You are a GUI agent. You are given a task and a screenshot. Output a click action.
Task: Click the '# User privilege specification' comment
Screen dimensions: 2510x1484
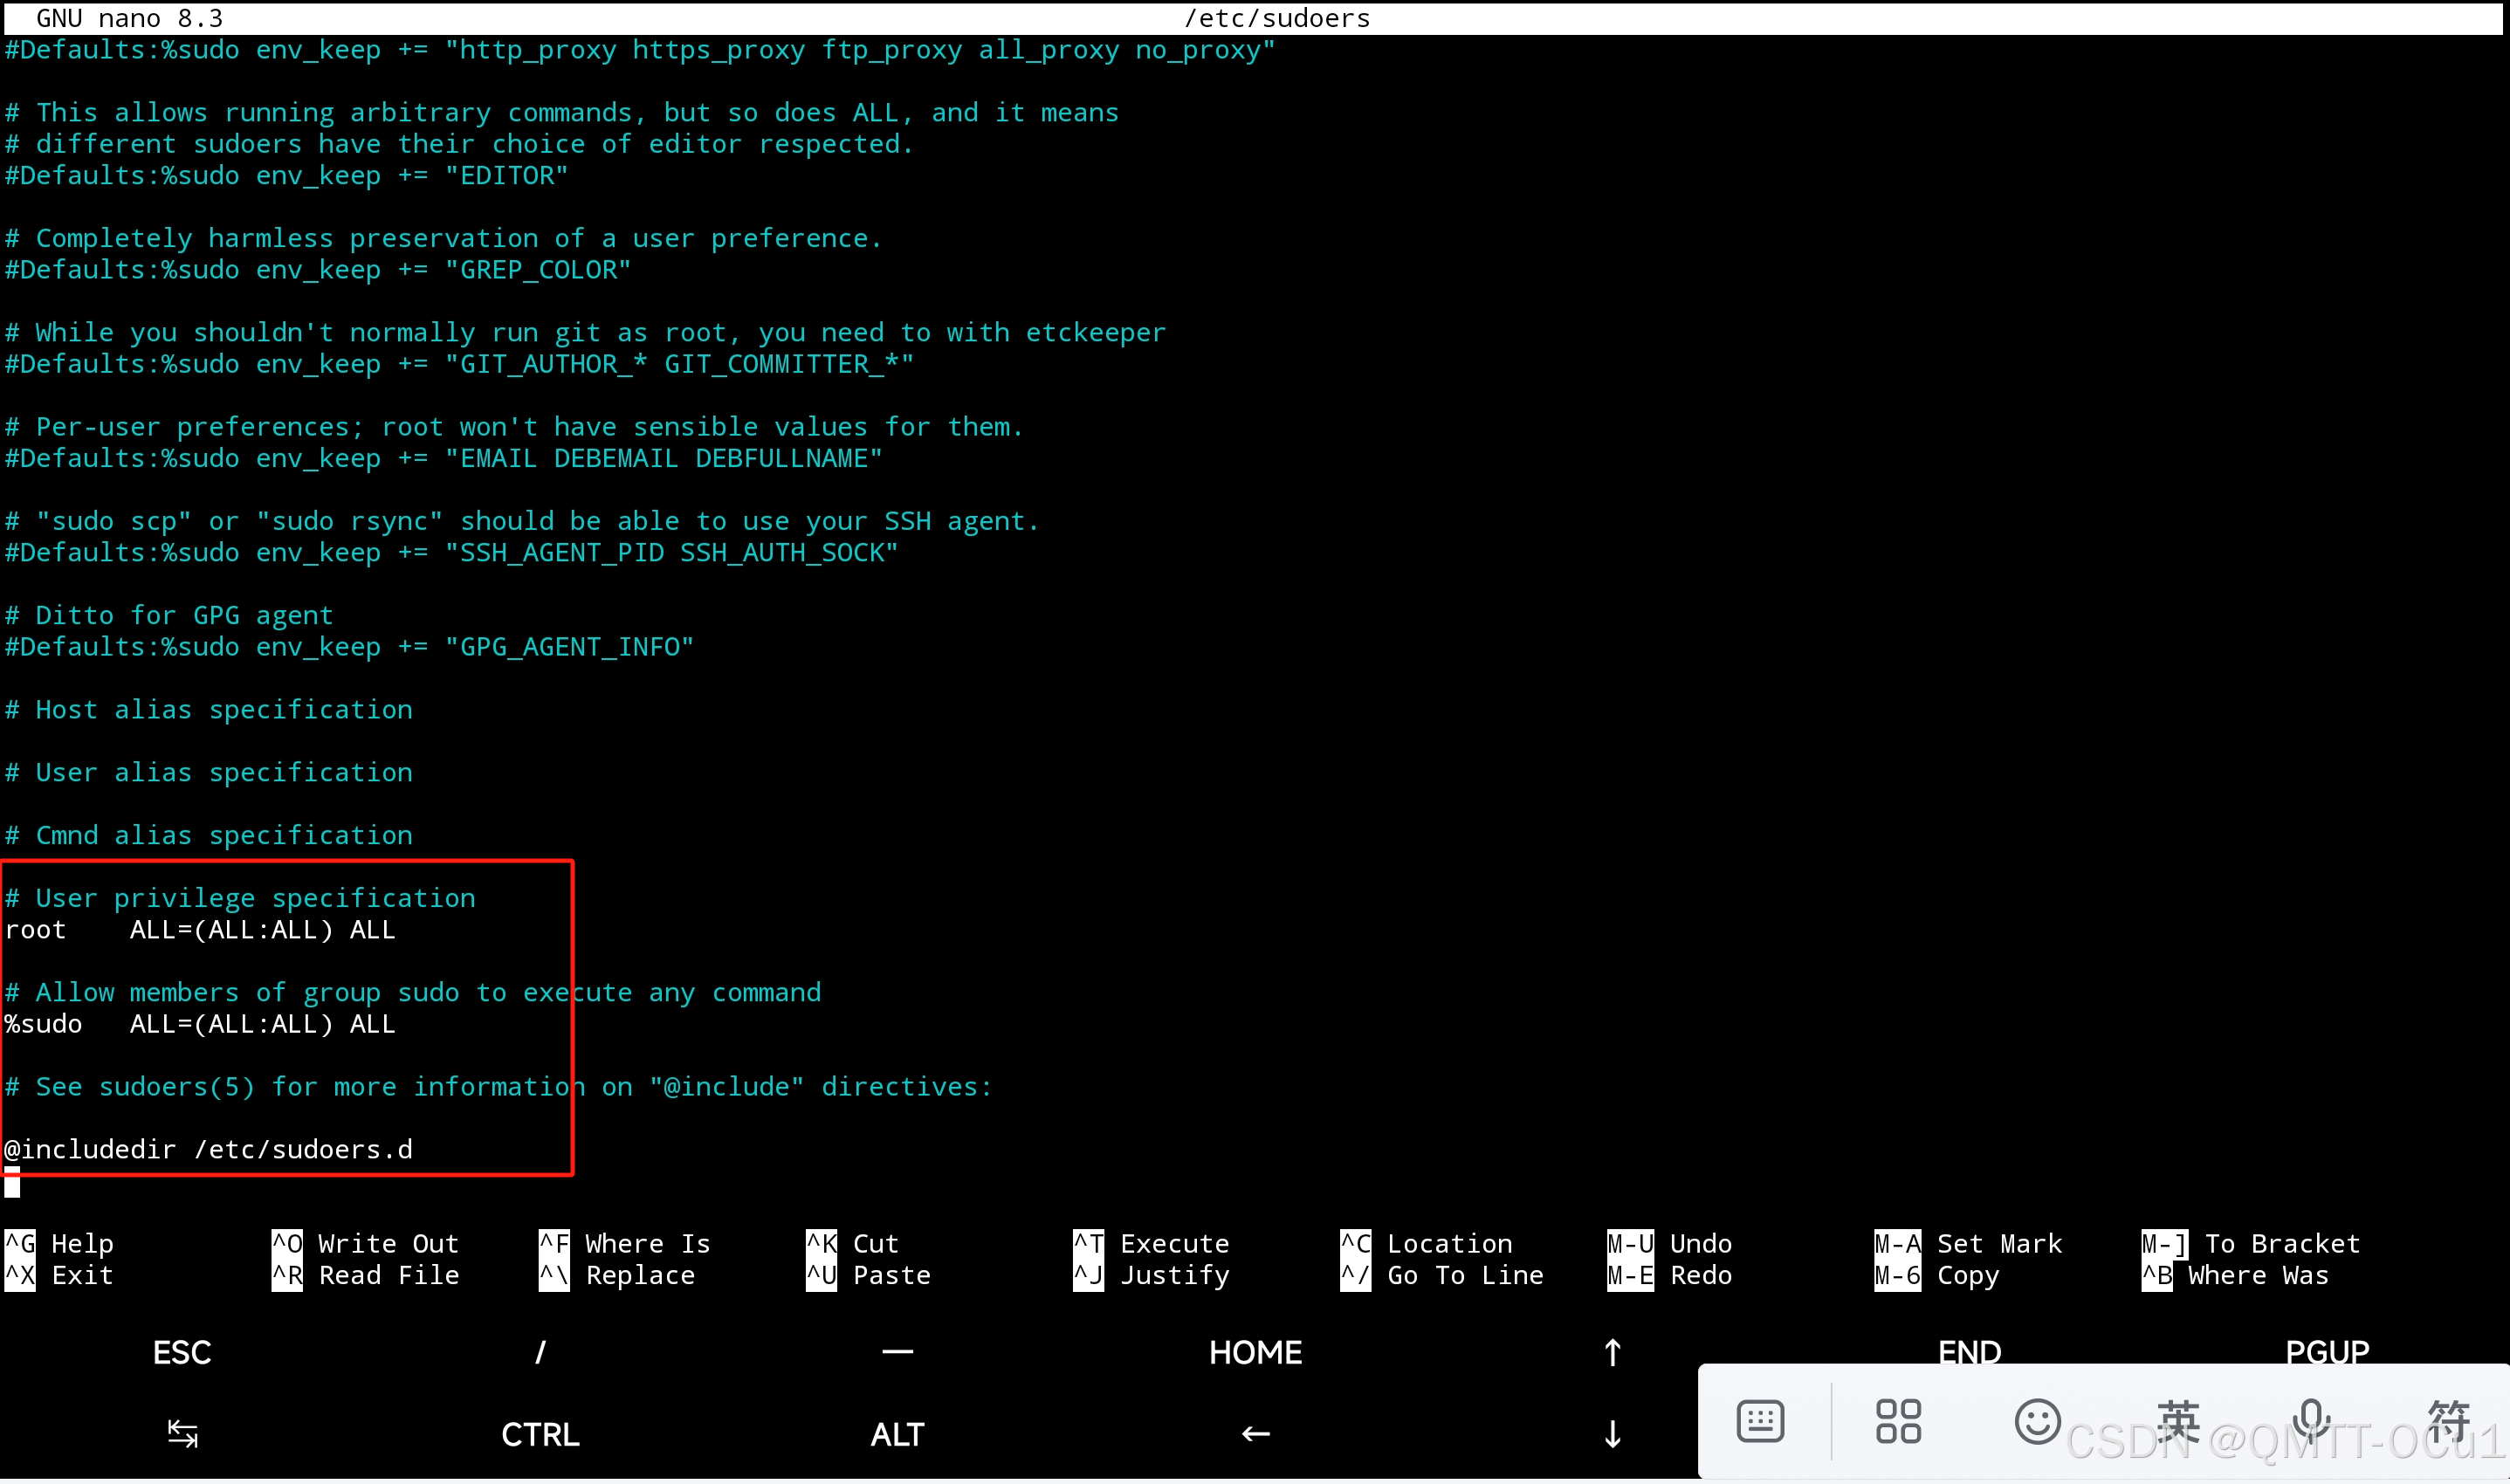pyautogui.click(x=240, y=898)
